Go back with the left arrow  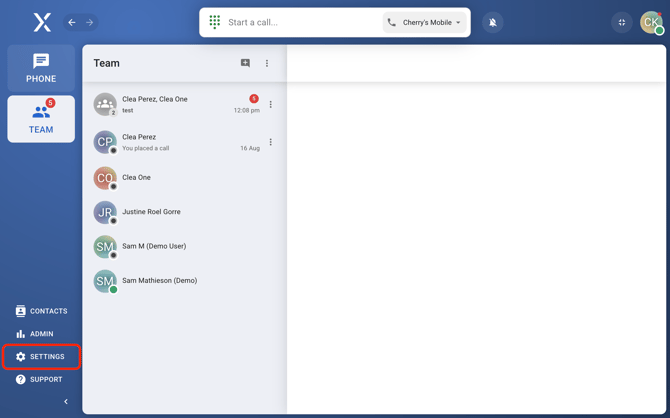[x=72, y=22]
